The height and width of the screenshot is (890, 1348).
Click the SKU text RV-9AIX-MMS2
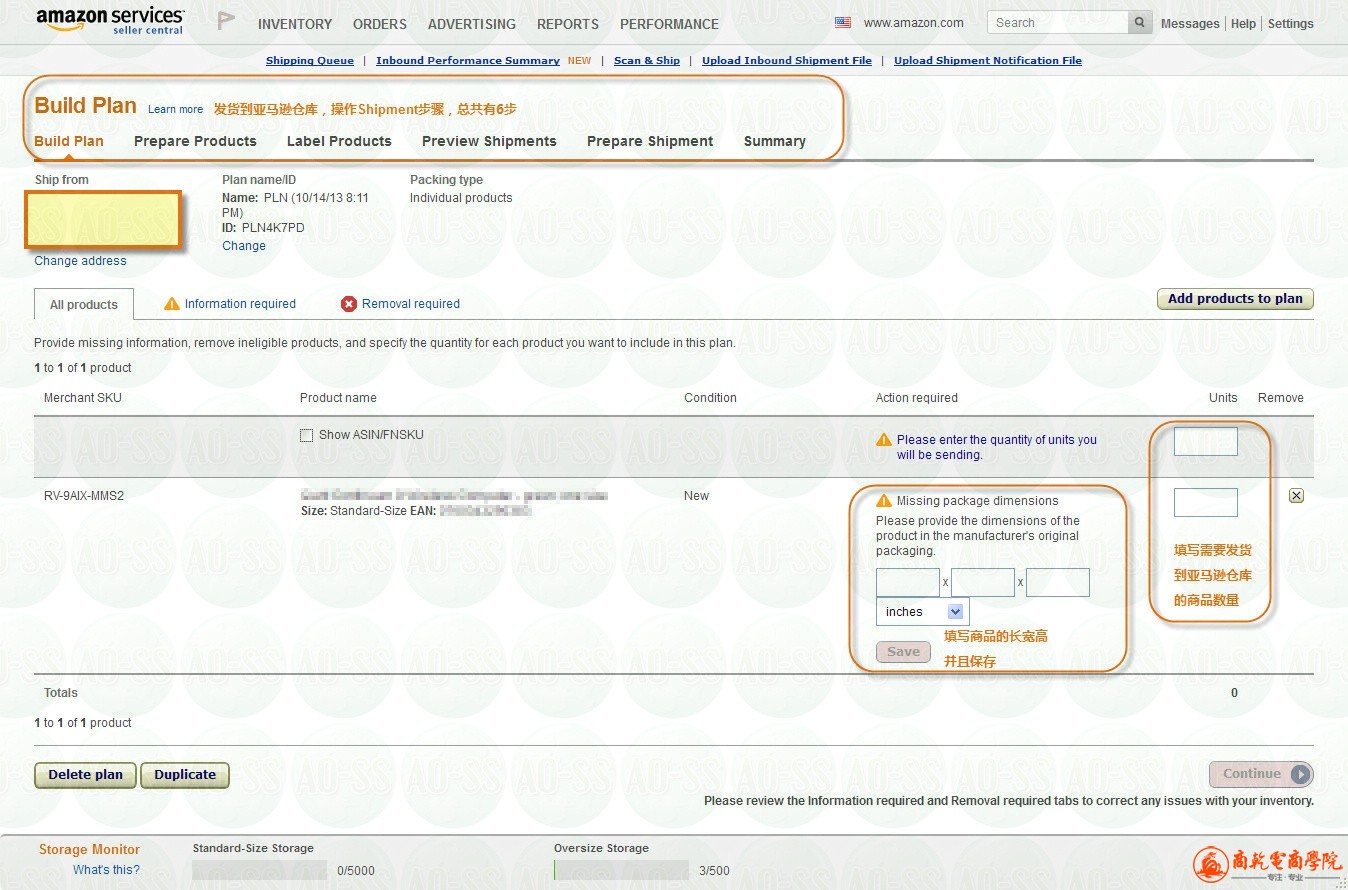tap(84, 496)
